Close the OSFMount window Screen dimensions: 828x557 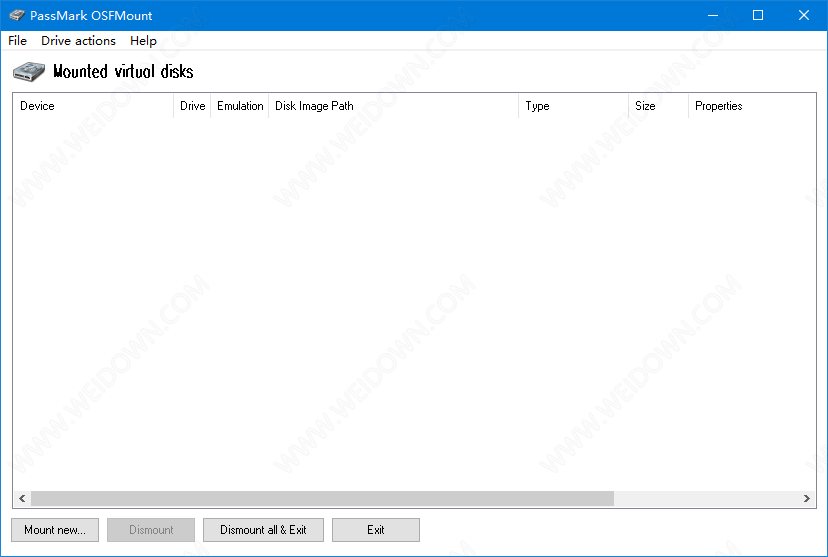click(804, 15)
